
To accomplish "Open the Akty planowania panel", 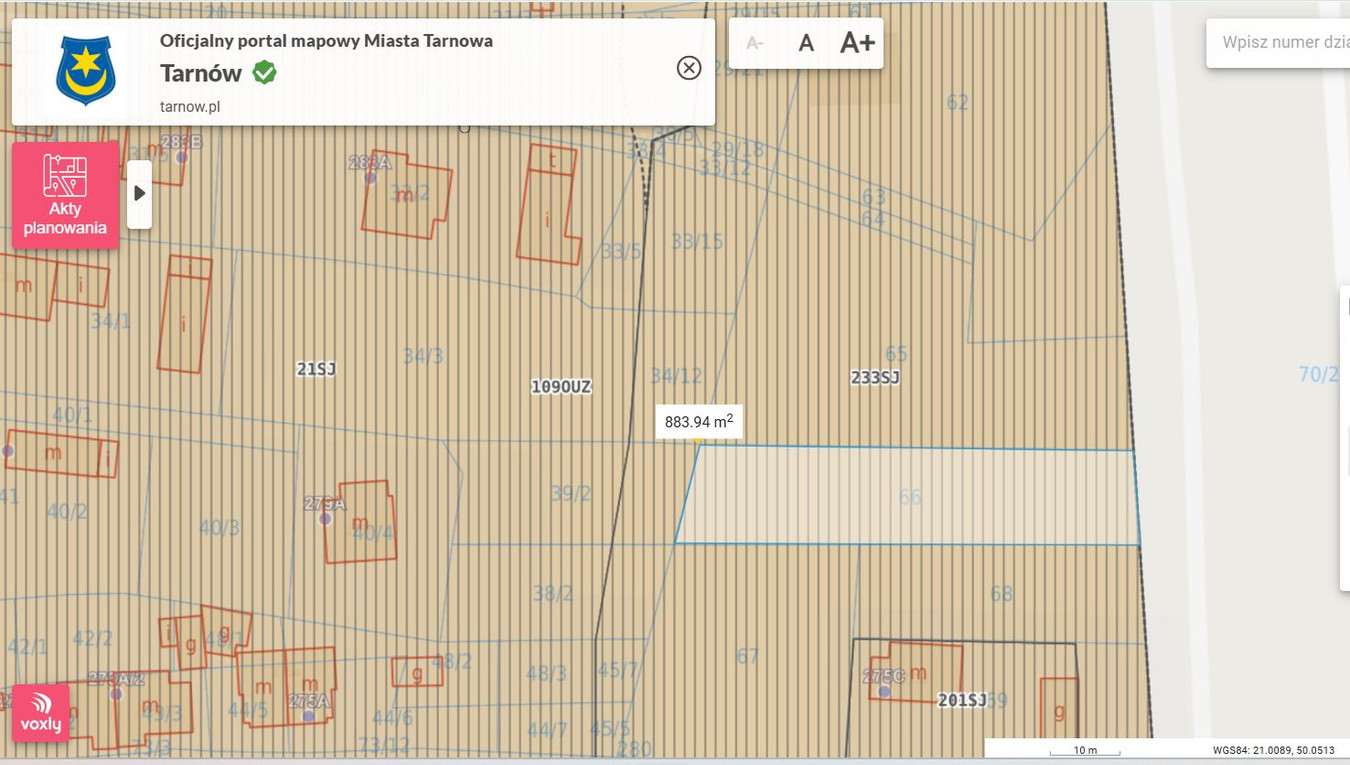I will click(x=66, y=195).
